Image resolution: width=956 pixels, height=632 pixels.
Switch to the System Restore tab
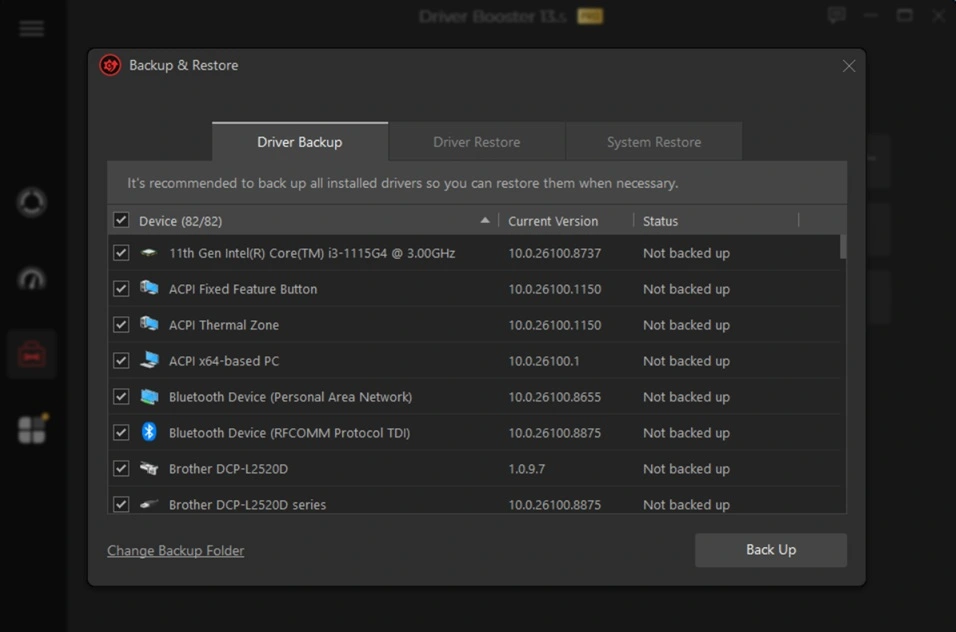point(654,142)
